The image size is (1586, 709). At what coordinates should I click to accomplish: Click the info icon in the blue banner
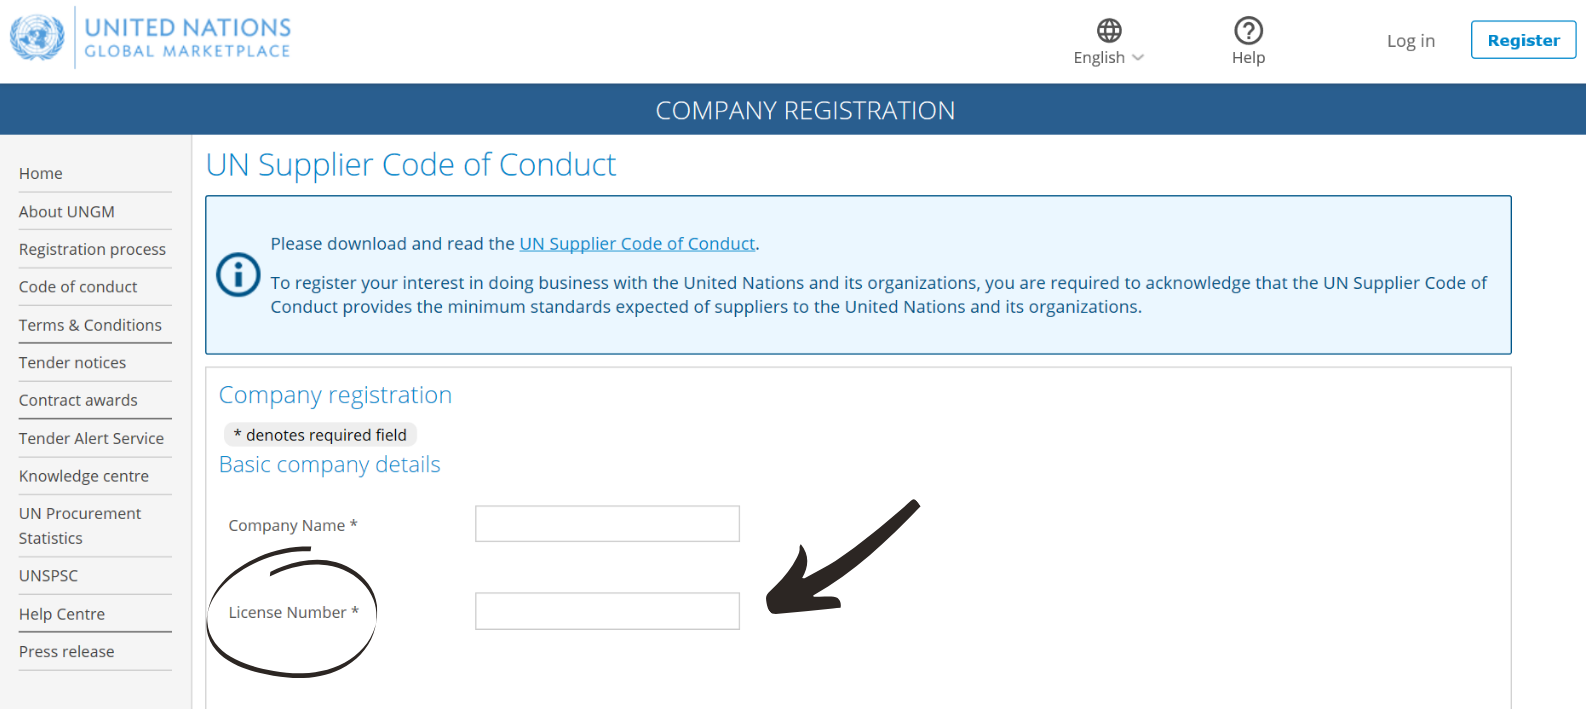click(x=238, y=275)
